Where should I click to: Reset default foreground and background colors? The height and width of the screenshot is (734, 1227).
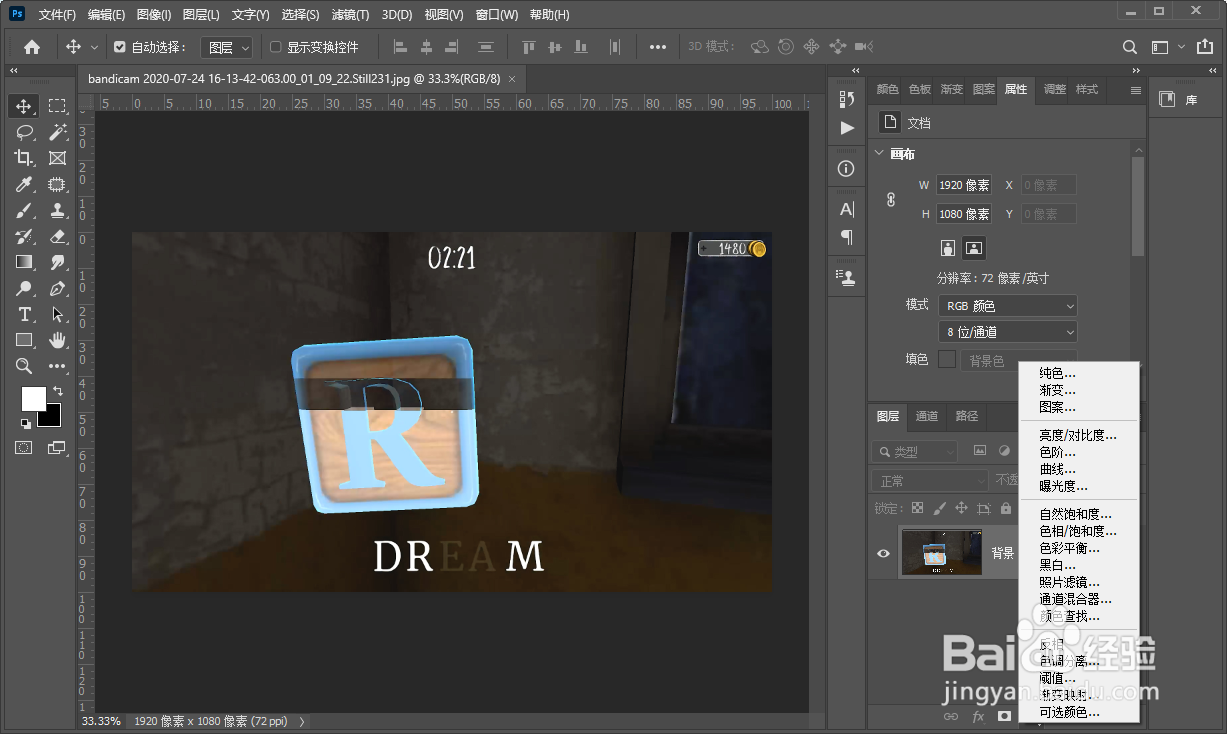click(26, 424)
